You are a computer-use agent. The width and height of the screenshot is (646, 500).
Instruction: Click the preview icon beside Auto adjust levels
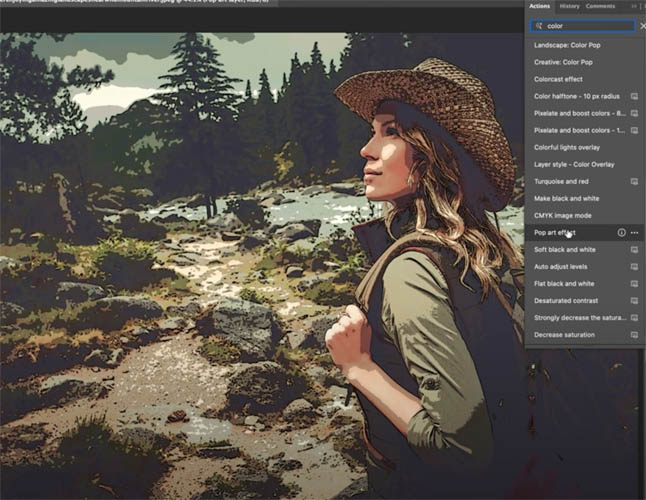[x=634, y=267]
